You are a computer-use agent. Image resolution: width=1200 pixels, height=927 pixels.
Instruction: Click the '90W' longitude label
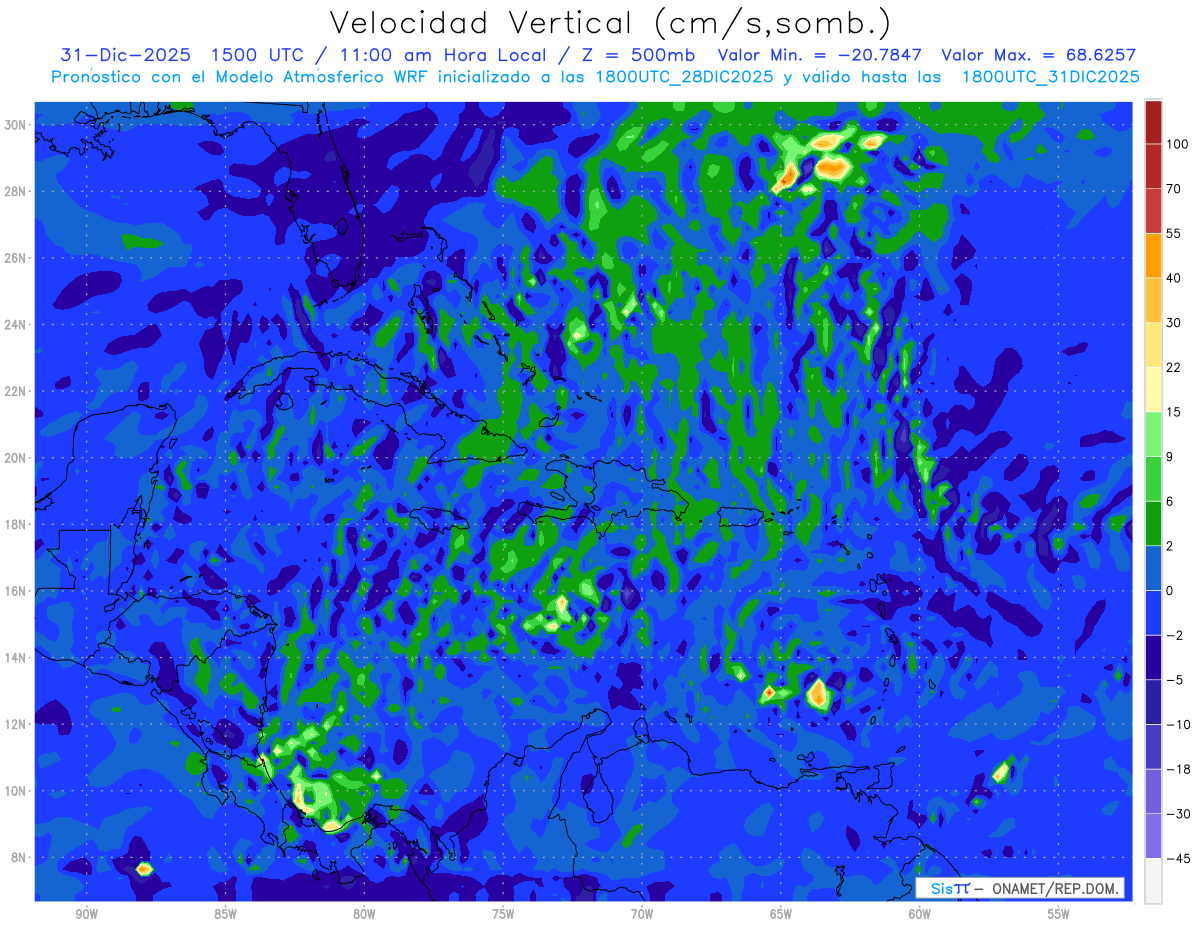click(x=86, y=914)
